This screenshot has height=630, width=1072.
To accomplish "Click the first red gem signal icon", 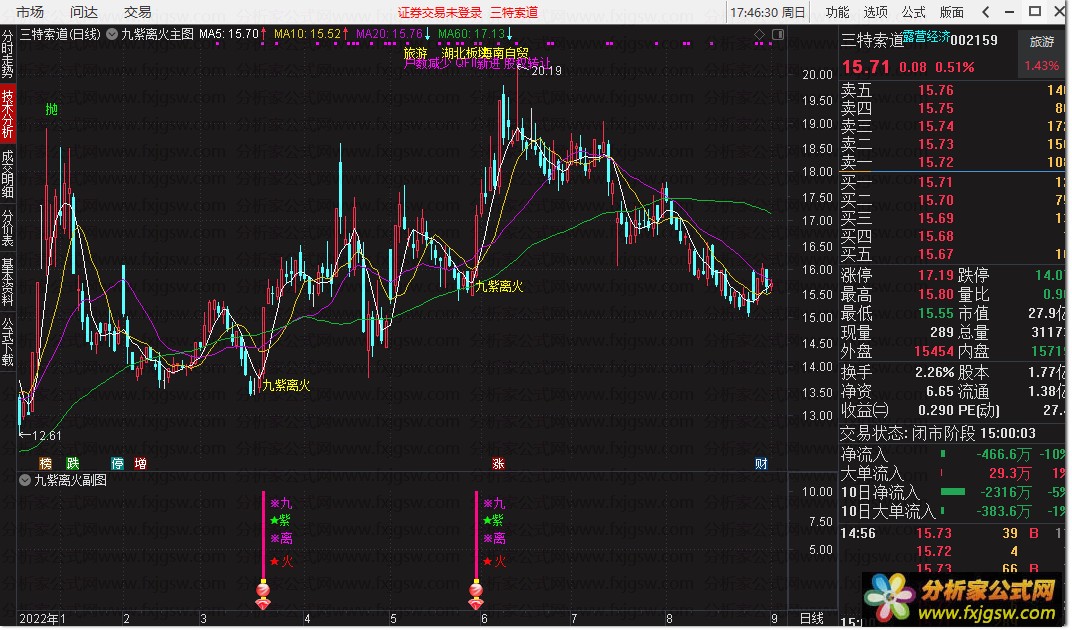I will tap(263, 596).
